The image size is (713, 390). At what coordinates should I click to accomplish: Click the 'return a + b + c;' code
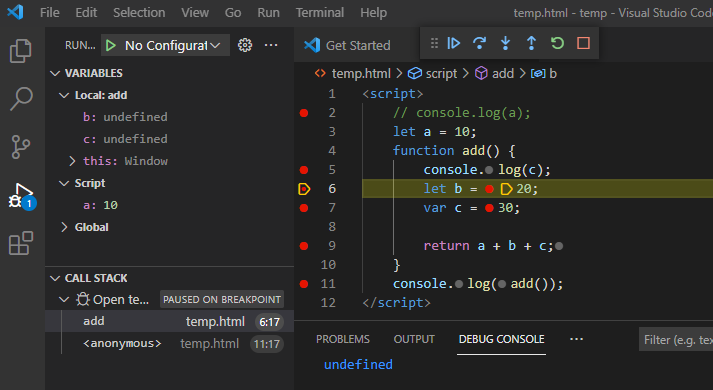tap(488, 246)
